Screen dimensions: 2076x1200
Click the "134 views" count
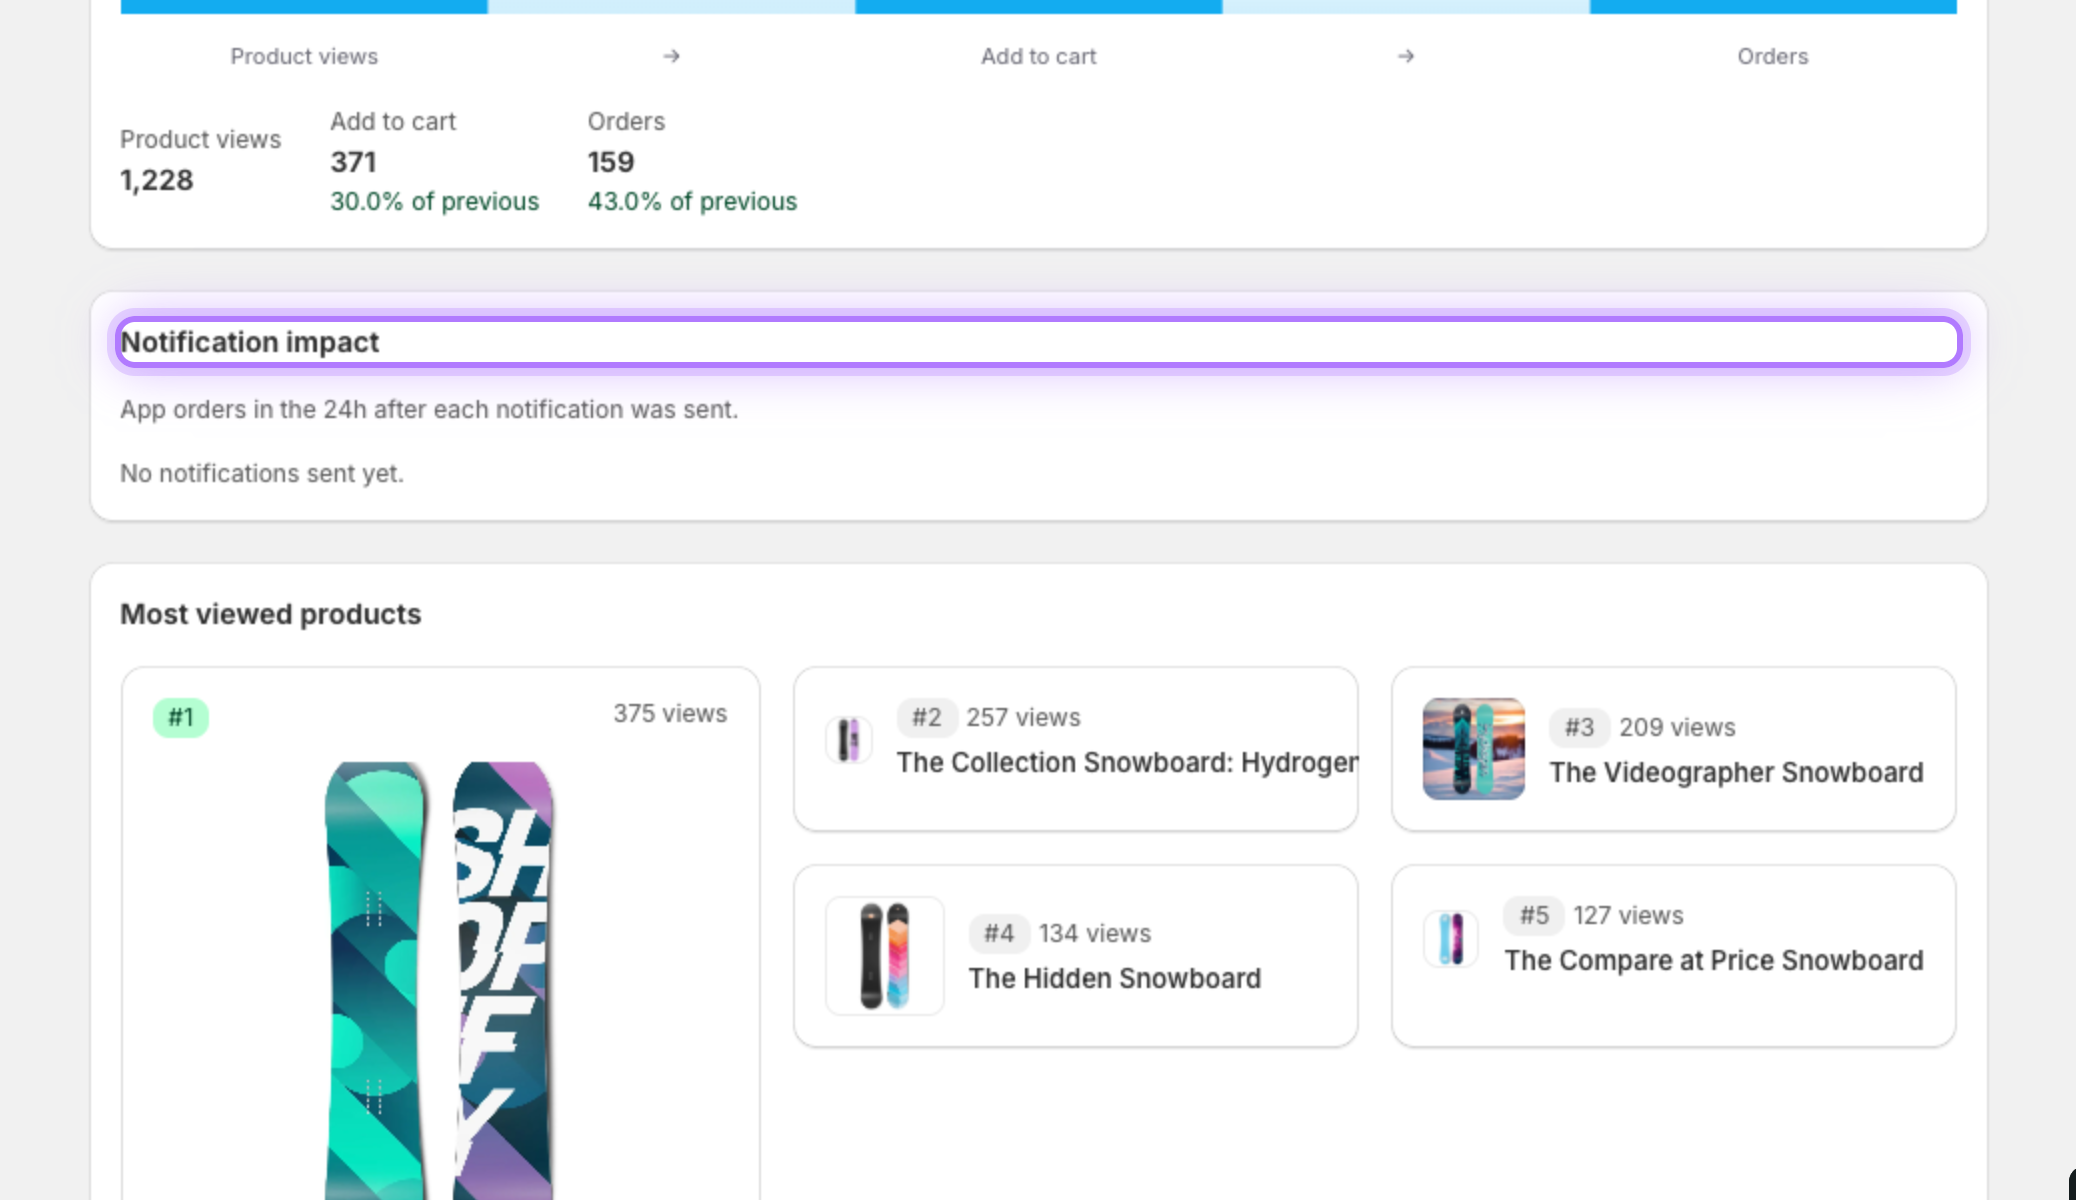1095,933
